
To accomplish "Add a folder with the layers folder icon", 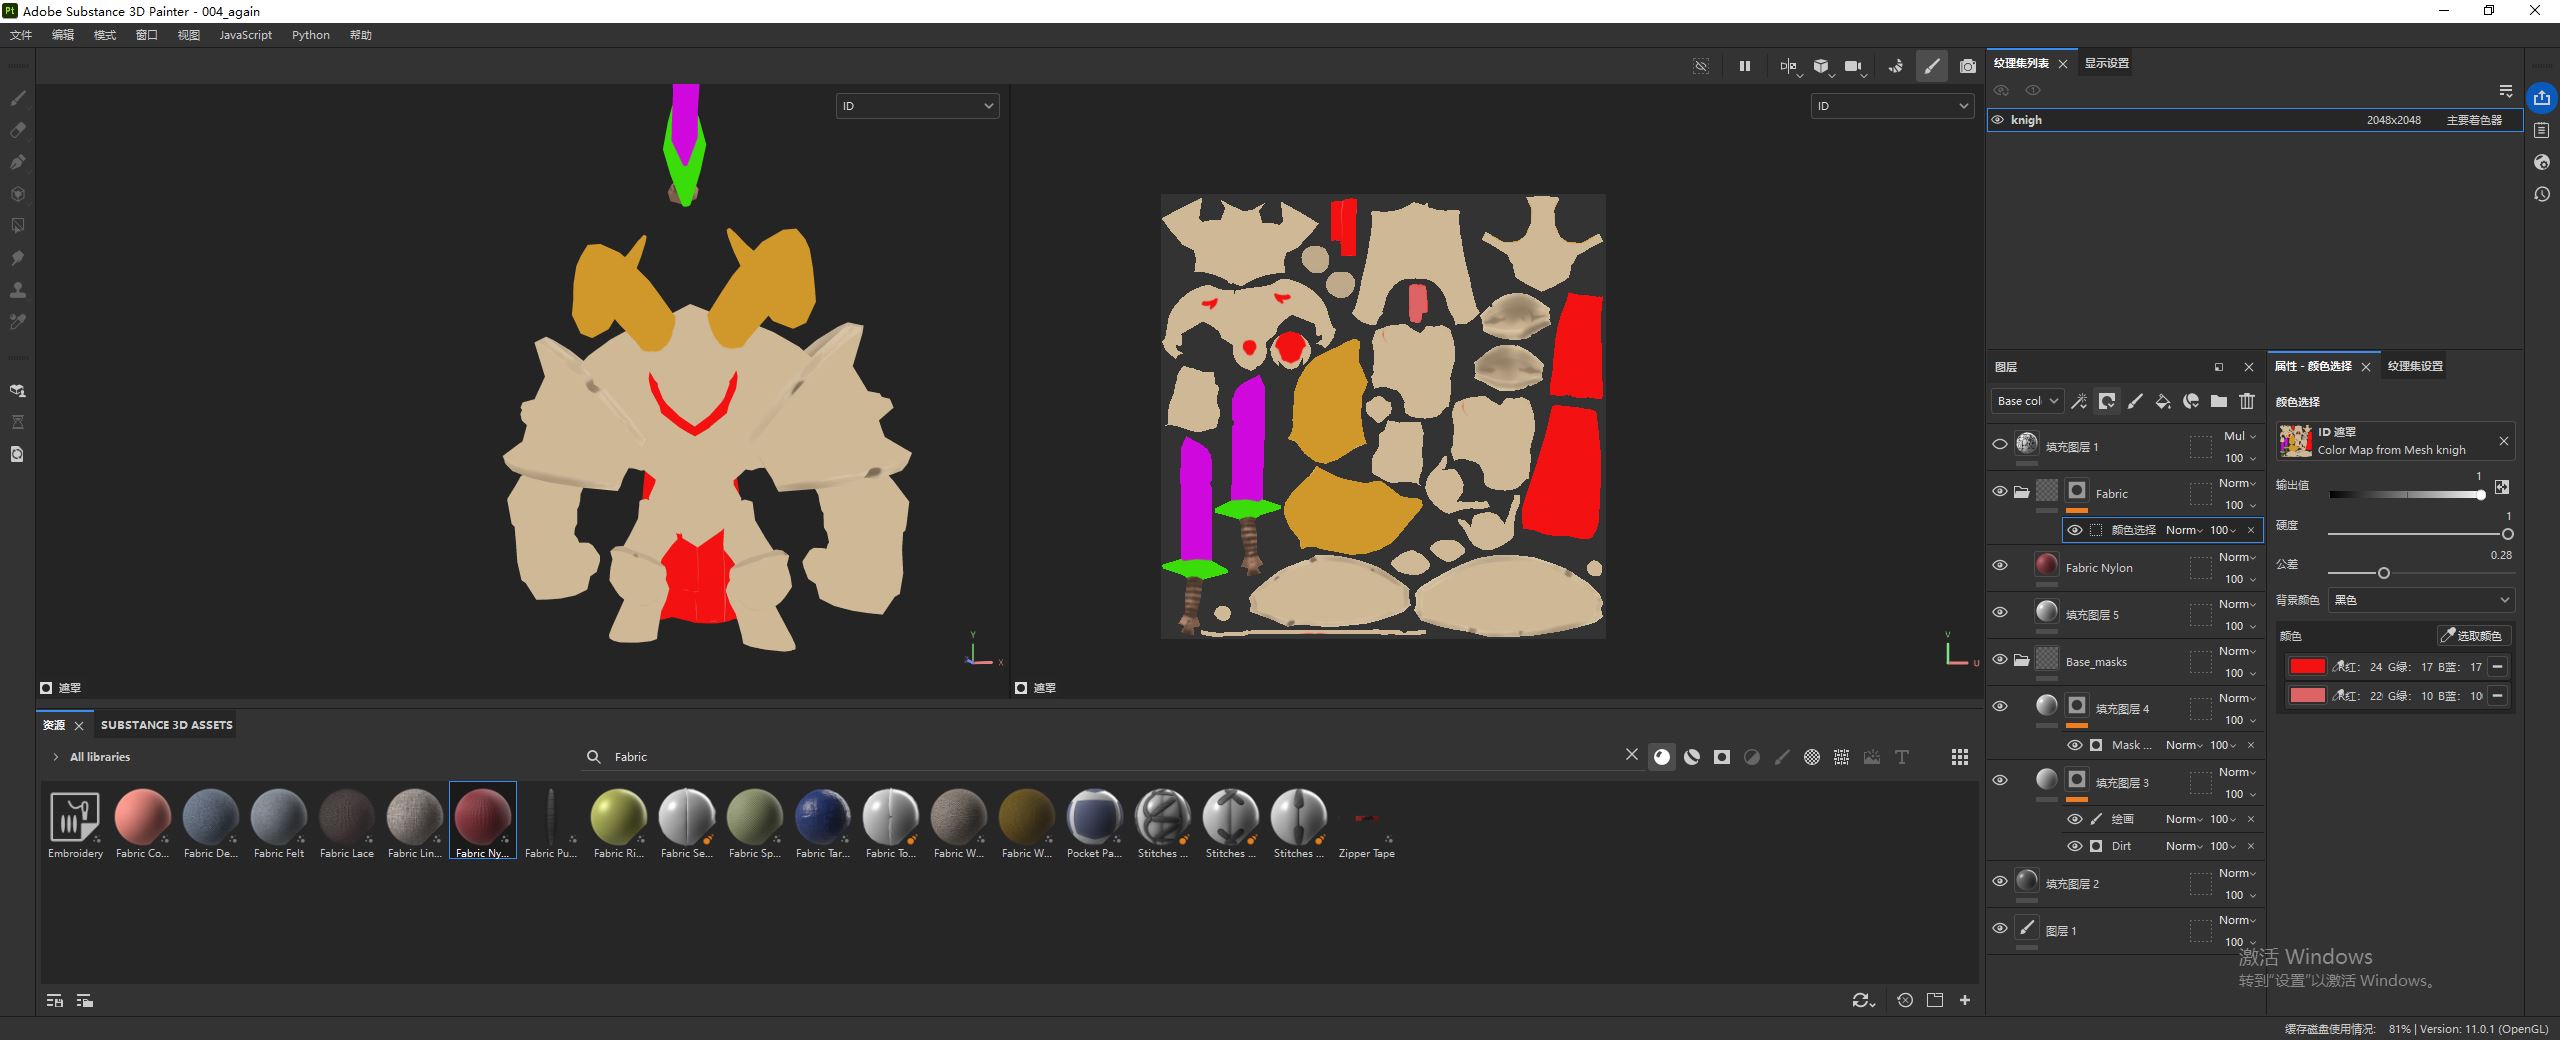I will coord(2219,401).
